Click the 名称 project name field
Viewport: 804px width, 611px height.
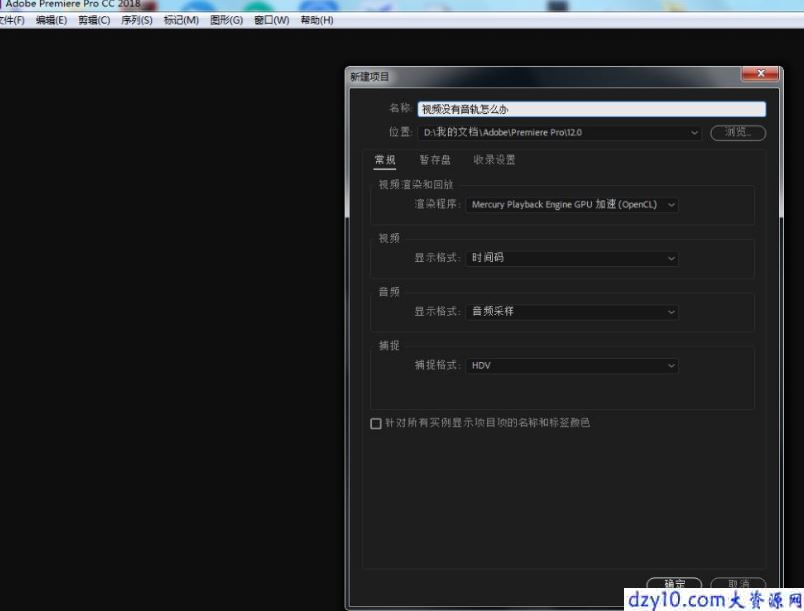[x=592, y=109]
